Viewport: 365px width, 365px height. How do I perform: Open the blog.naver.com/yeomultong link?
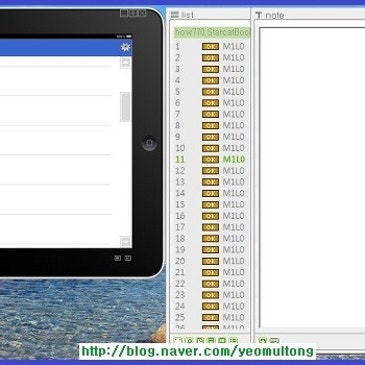tap(197, 351)
